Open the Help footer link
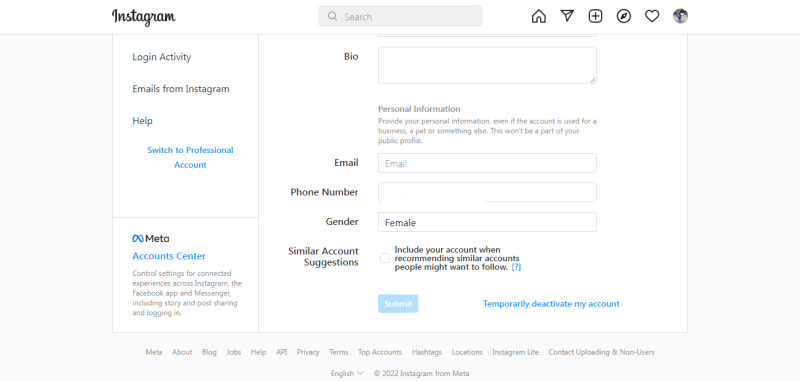This screenshot has height=381, width=800. [259, 352]
